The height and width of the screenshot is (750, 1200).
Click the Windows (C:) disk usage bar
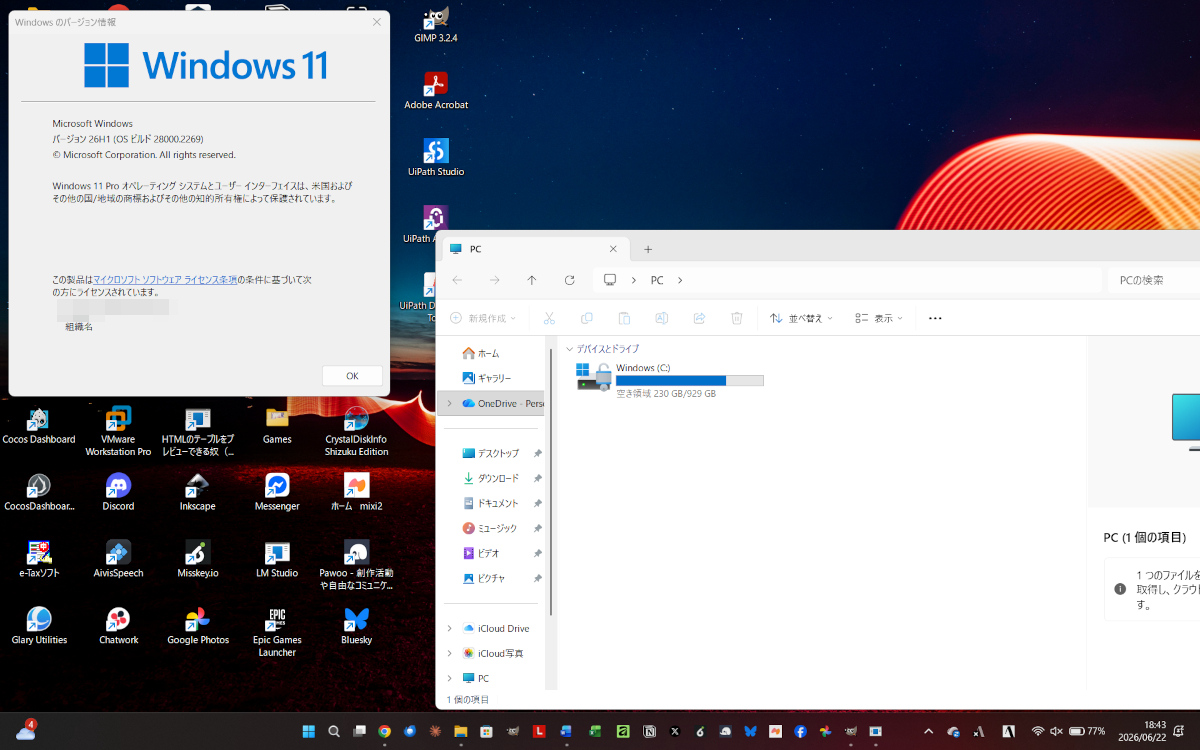point(690,381)
